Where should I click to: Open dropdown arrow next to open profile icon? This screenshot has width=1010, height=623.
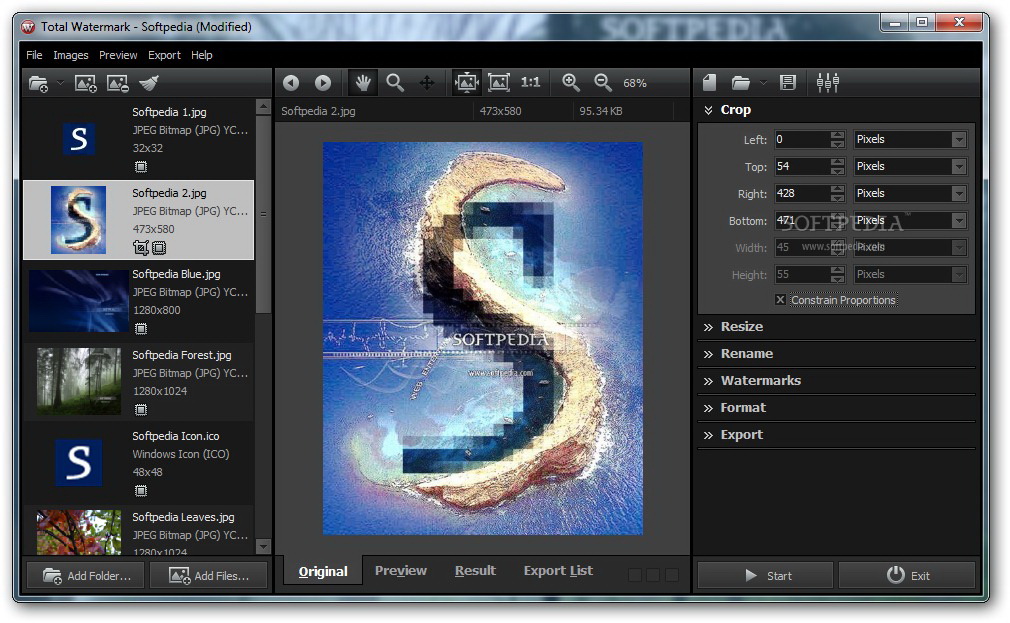point(763,82)
